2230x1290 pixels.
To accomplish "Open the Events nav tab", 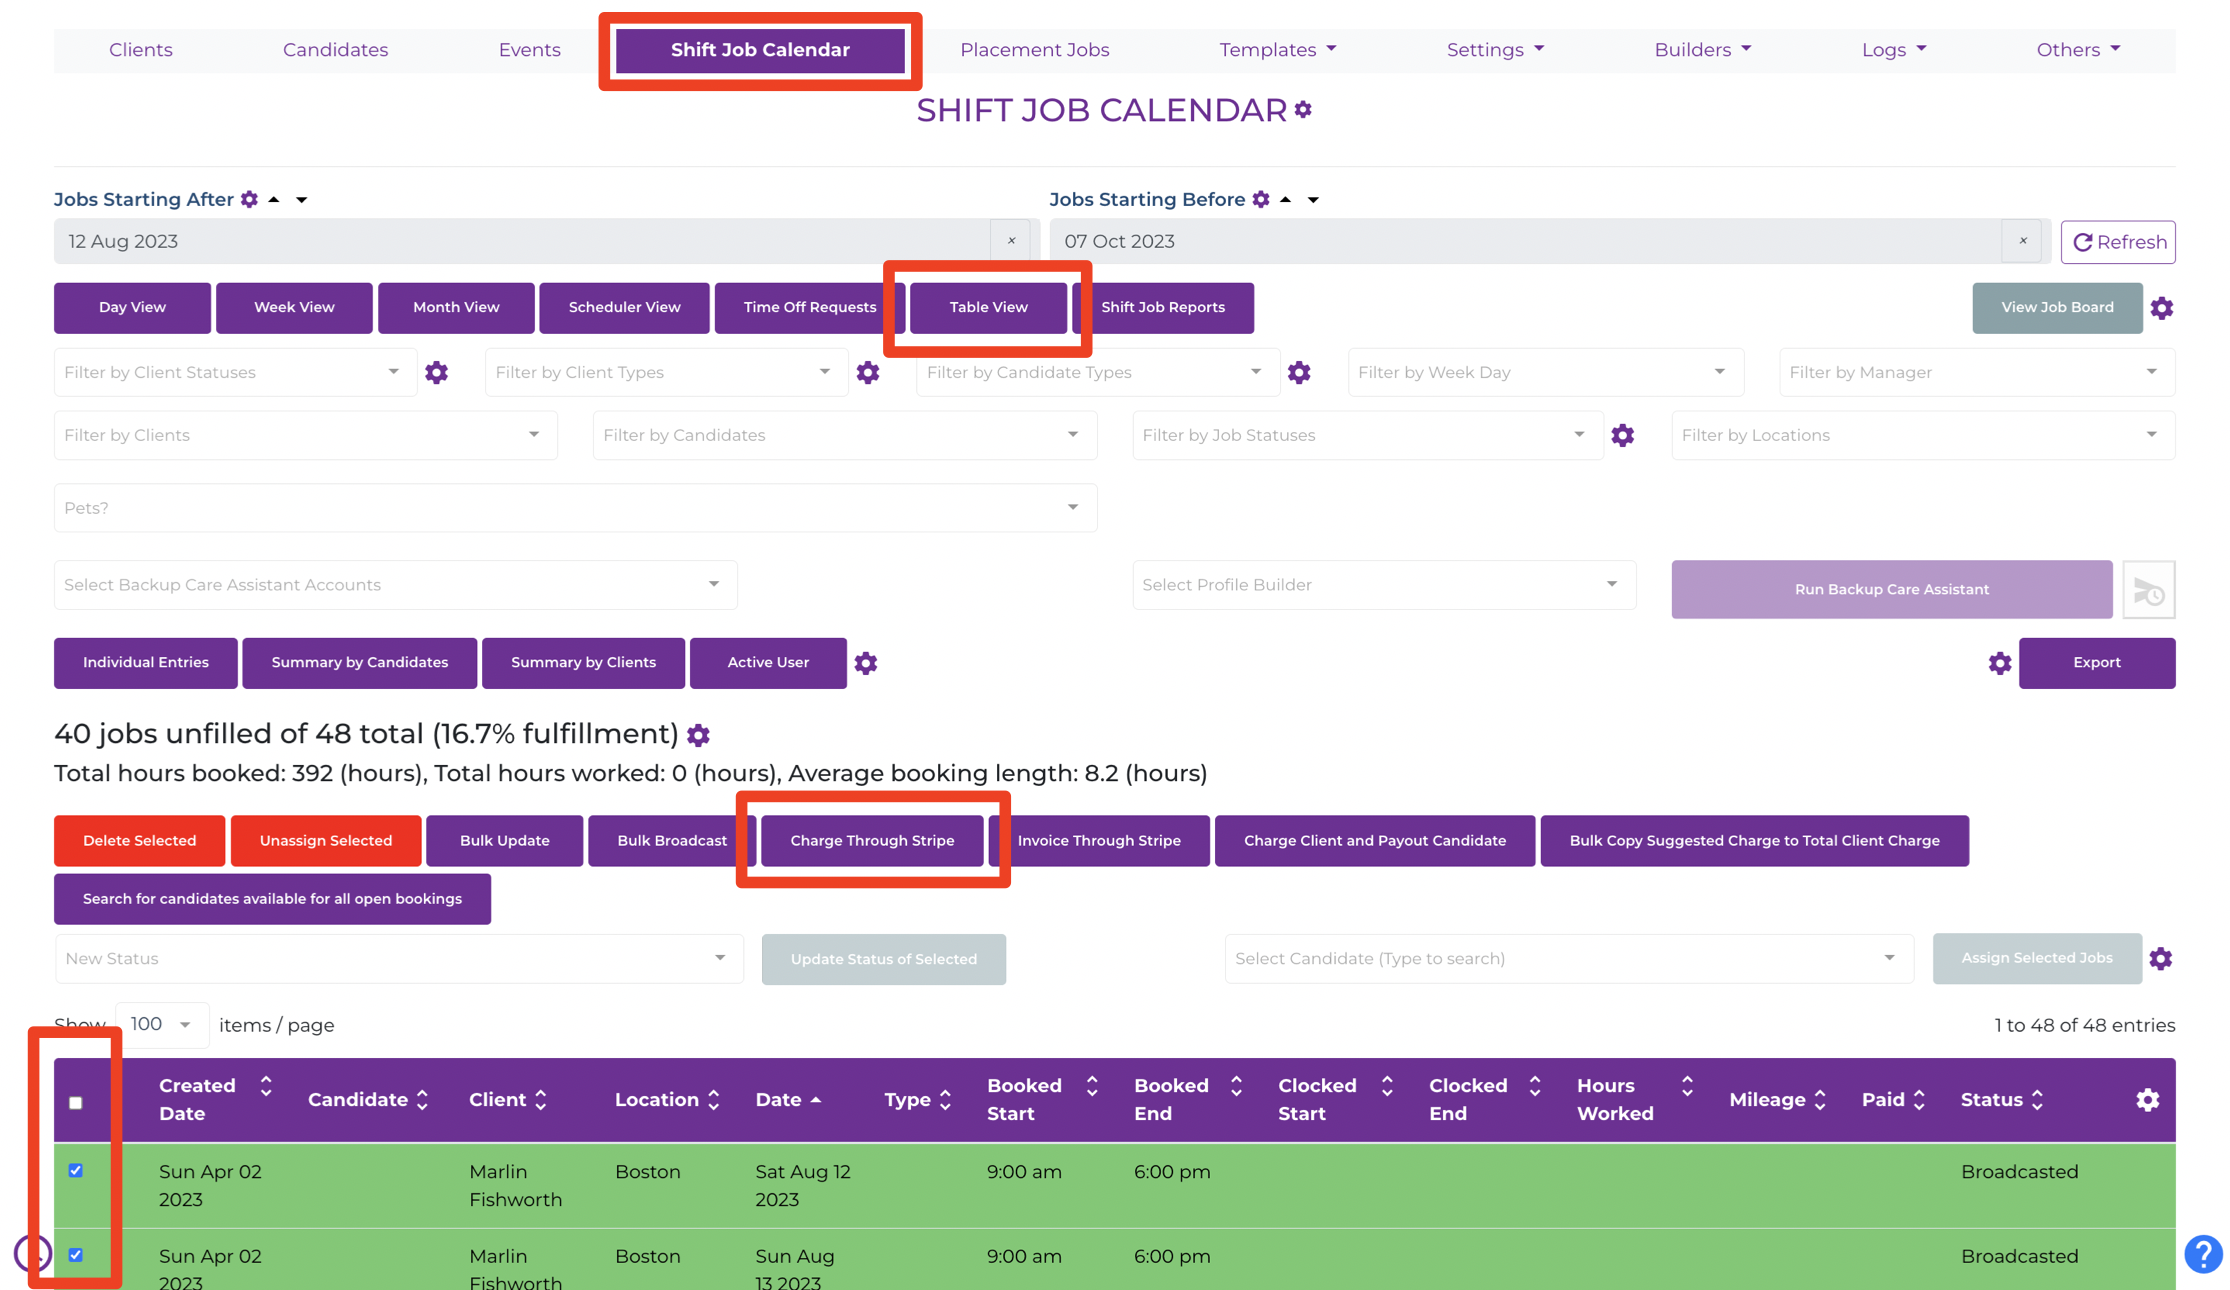I will (x=529, y=50).
